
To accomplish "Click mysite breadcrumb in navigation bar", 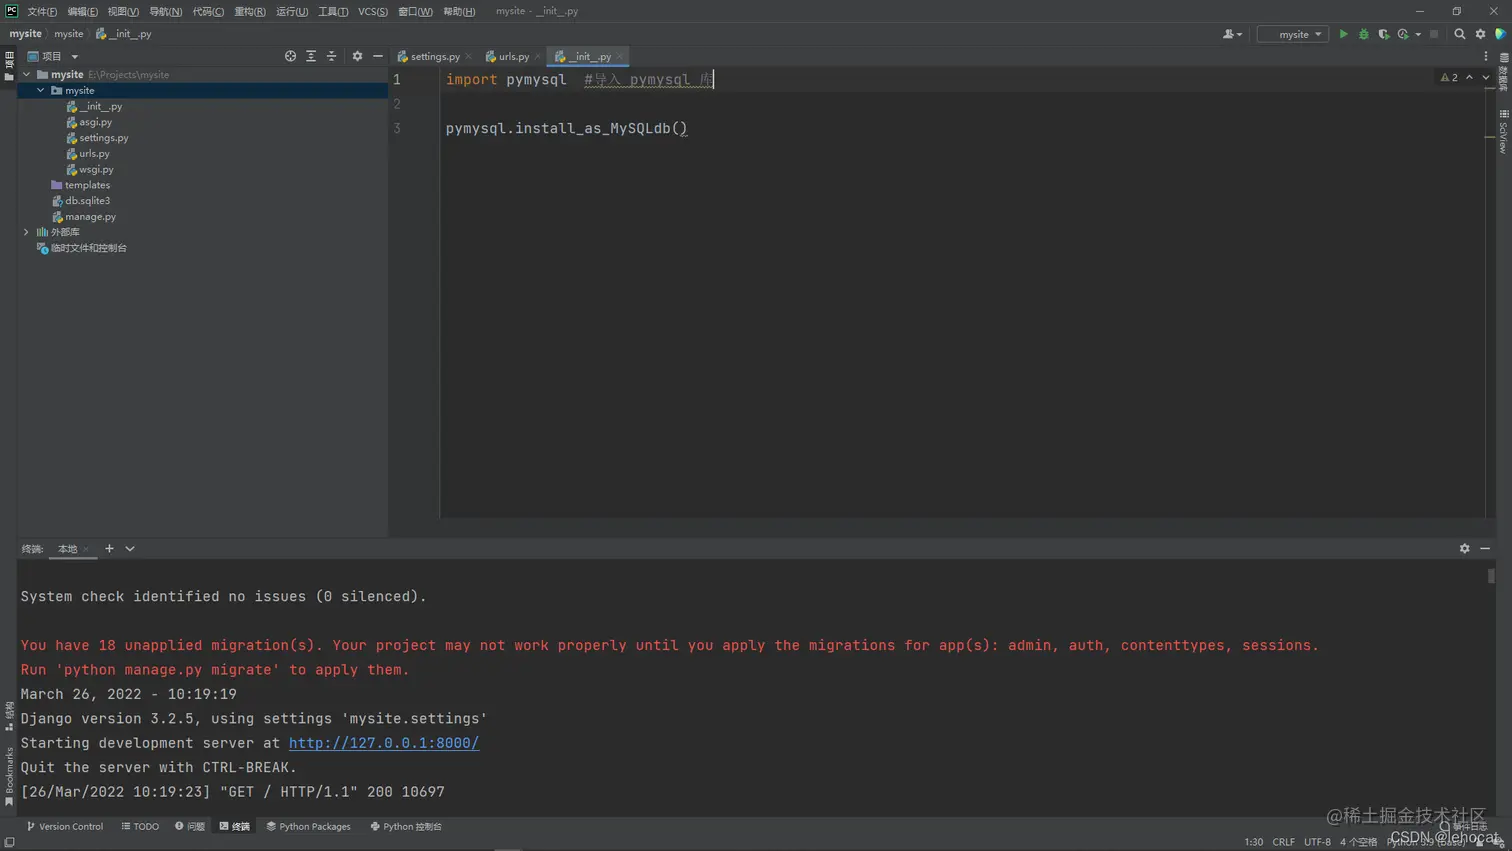I will coord(26,34).
